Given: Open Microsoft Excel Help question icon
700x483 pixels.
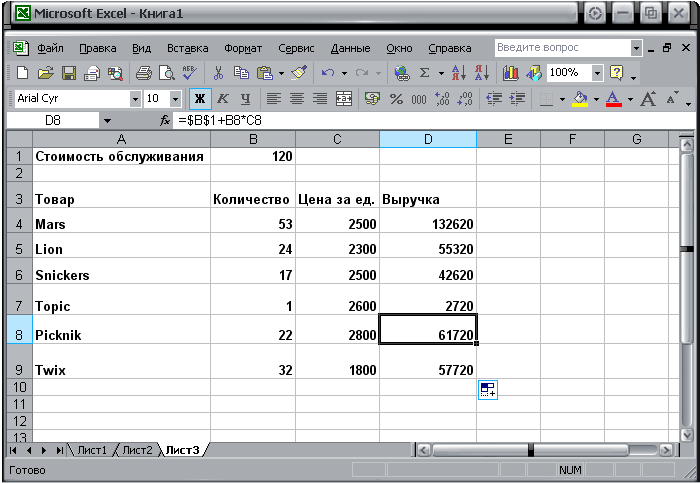Looking at the screenshot, I should tap(617, 72).
